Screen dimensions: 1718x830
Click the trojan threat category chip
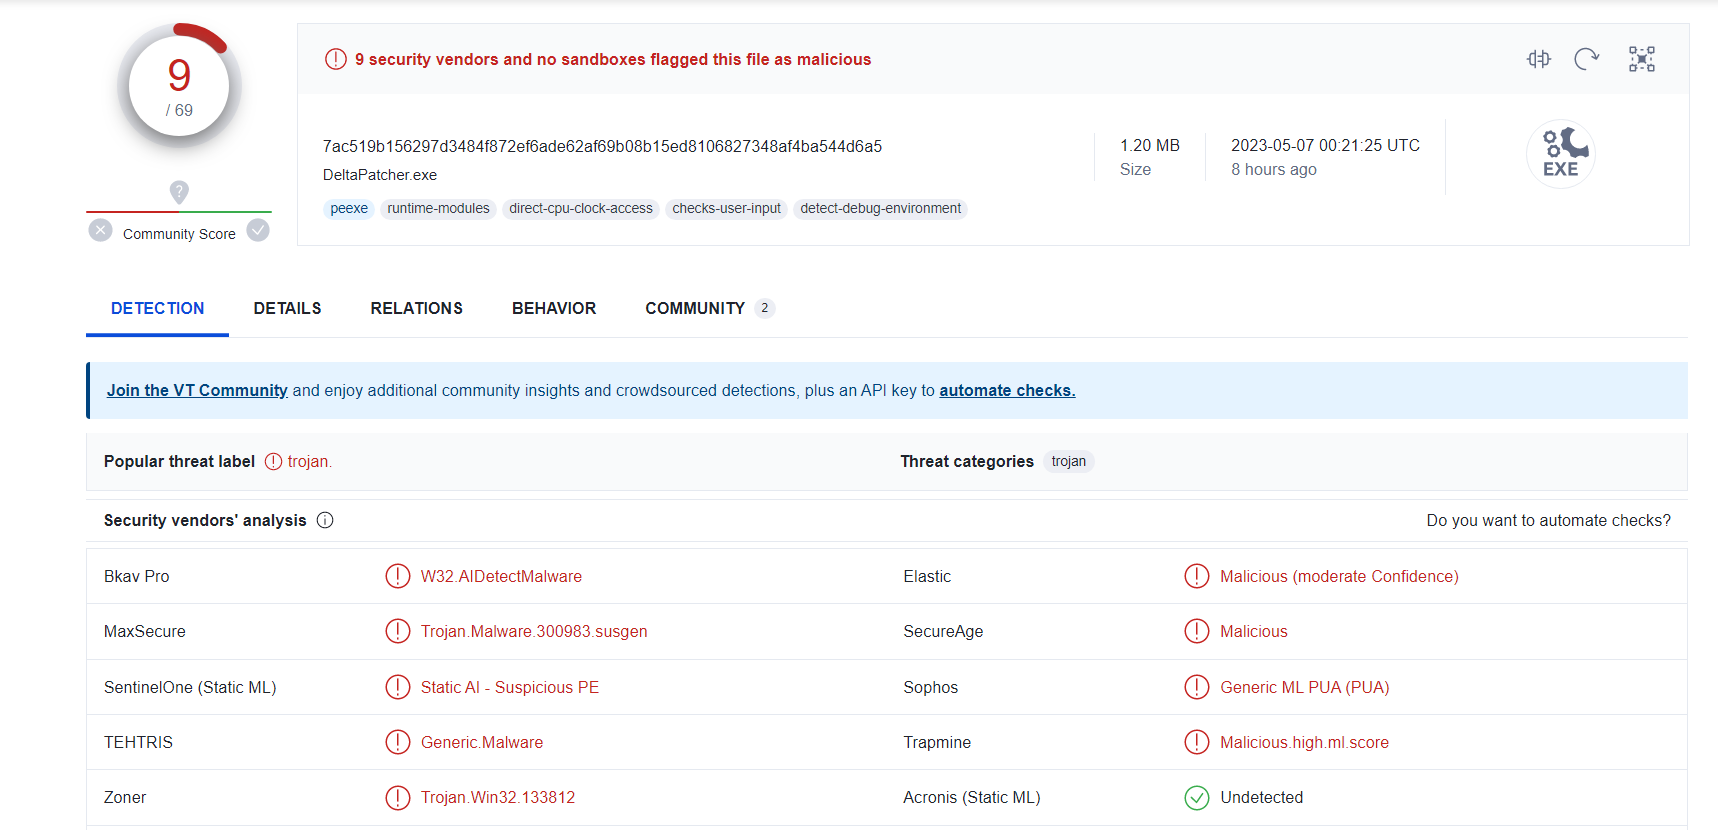(x=1068, y=461)
